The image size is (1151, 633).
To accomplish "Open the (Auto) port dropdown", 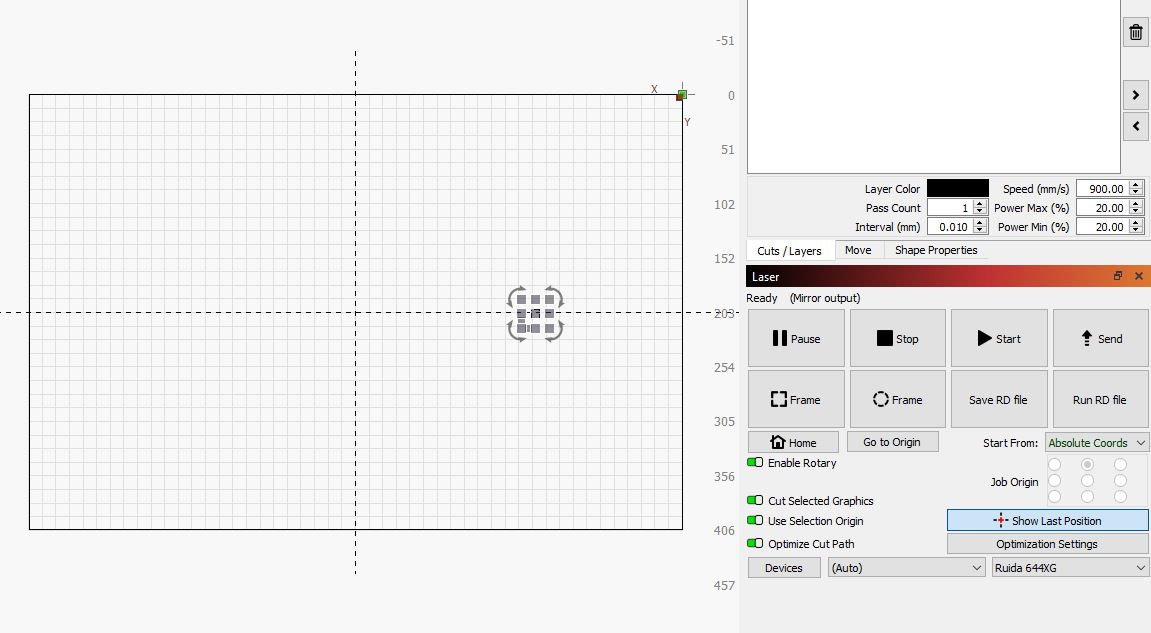I will pos(907,568).
